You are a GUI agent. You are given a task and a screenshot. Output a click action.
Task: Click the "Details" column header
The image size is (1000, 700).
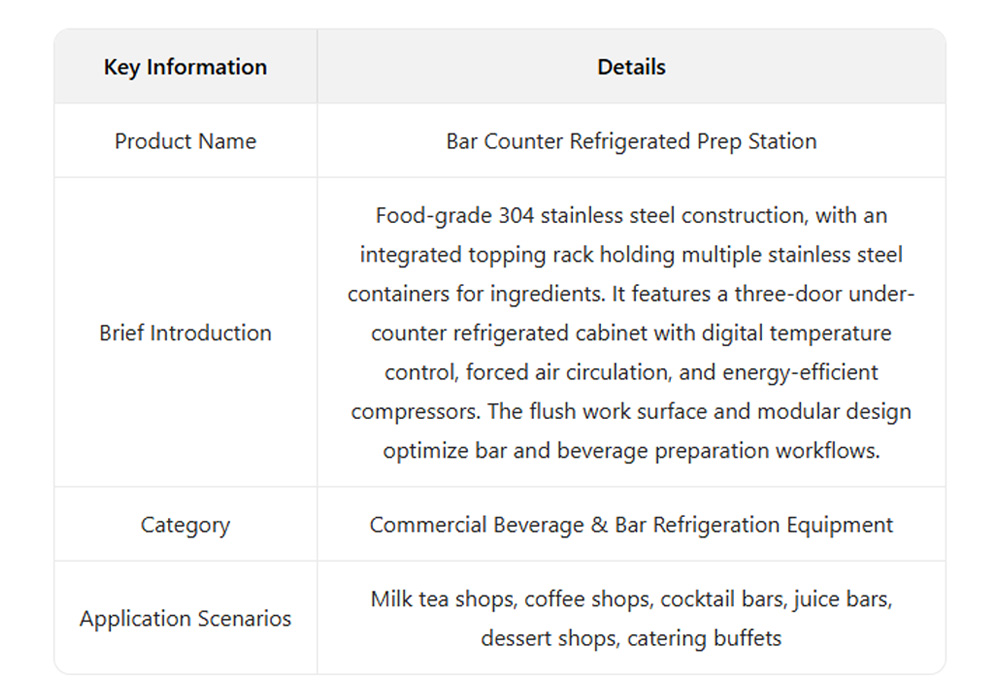coord(631,68)
